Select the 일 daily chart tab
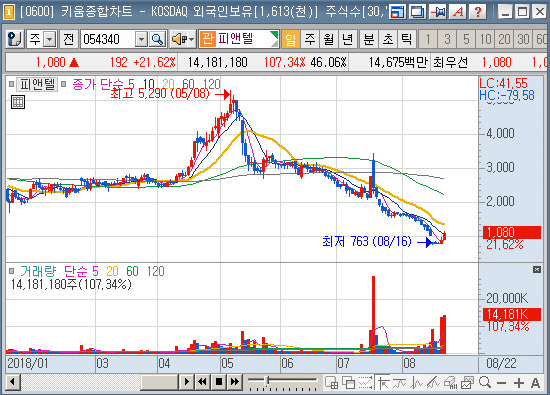Screen dimensions: 550x395 290,39
